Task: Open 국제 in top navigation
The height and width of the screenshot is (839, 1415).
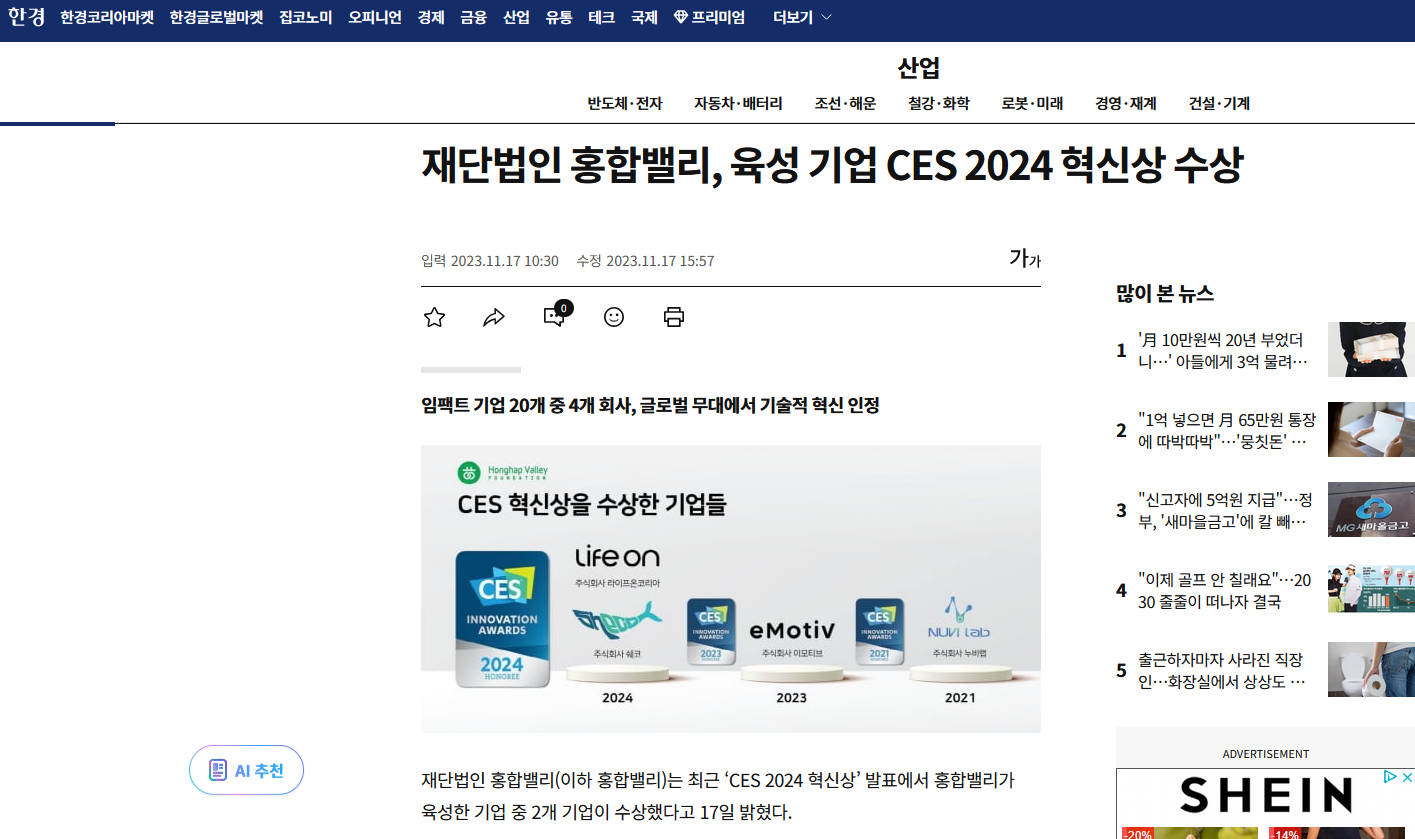Action: (644, 17)
